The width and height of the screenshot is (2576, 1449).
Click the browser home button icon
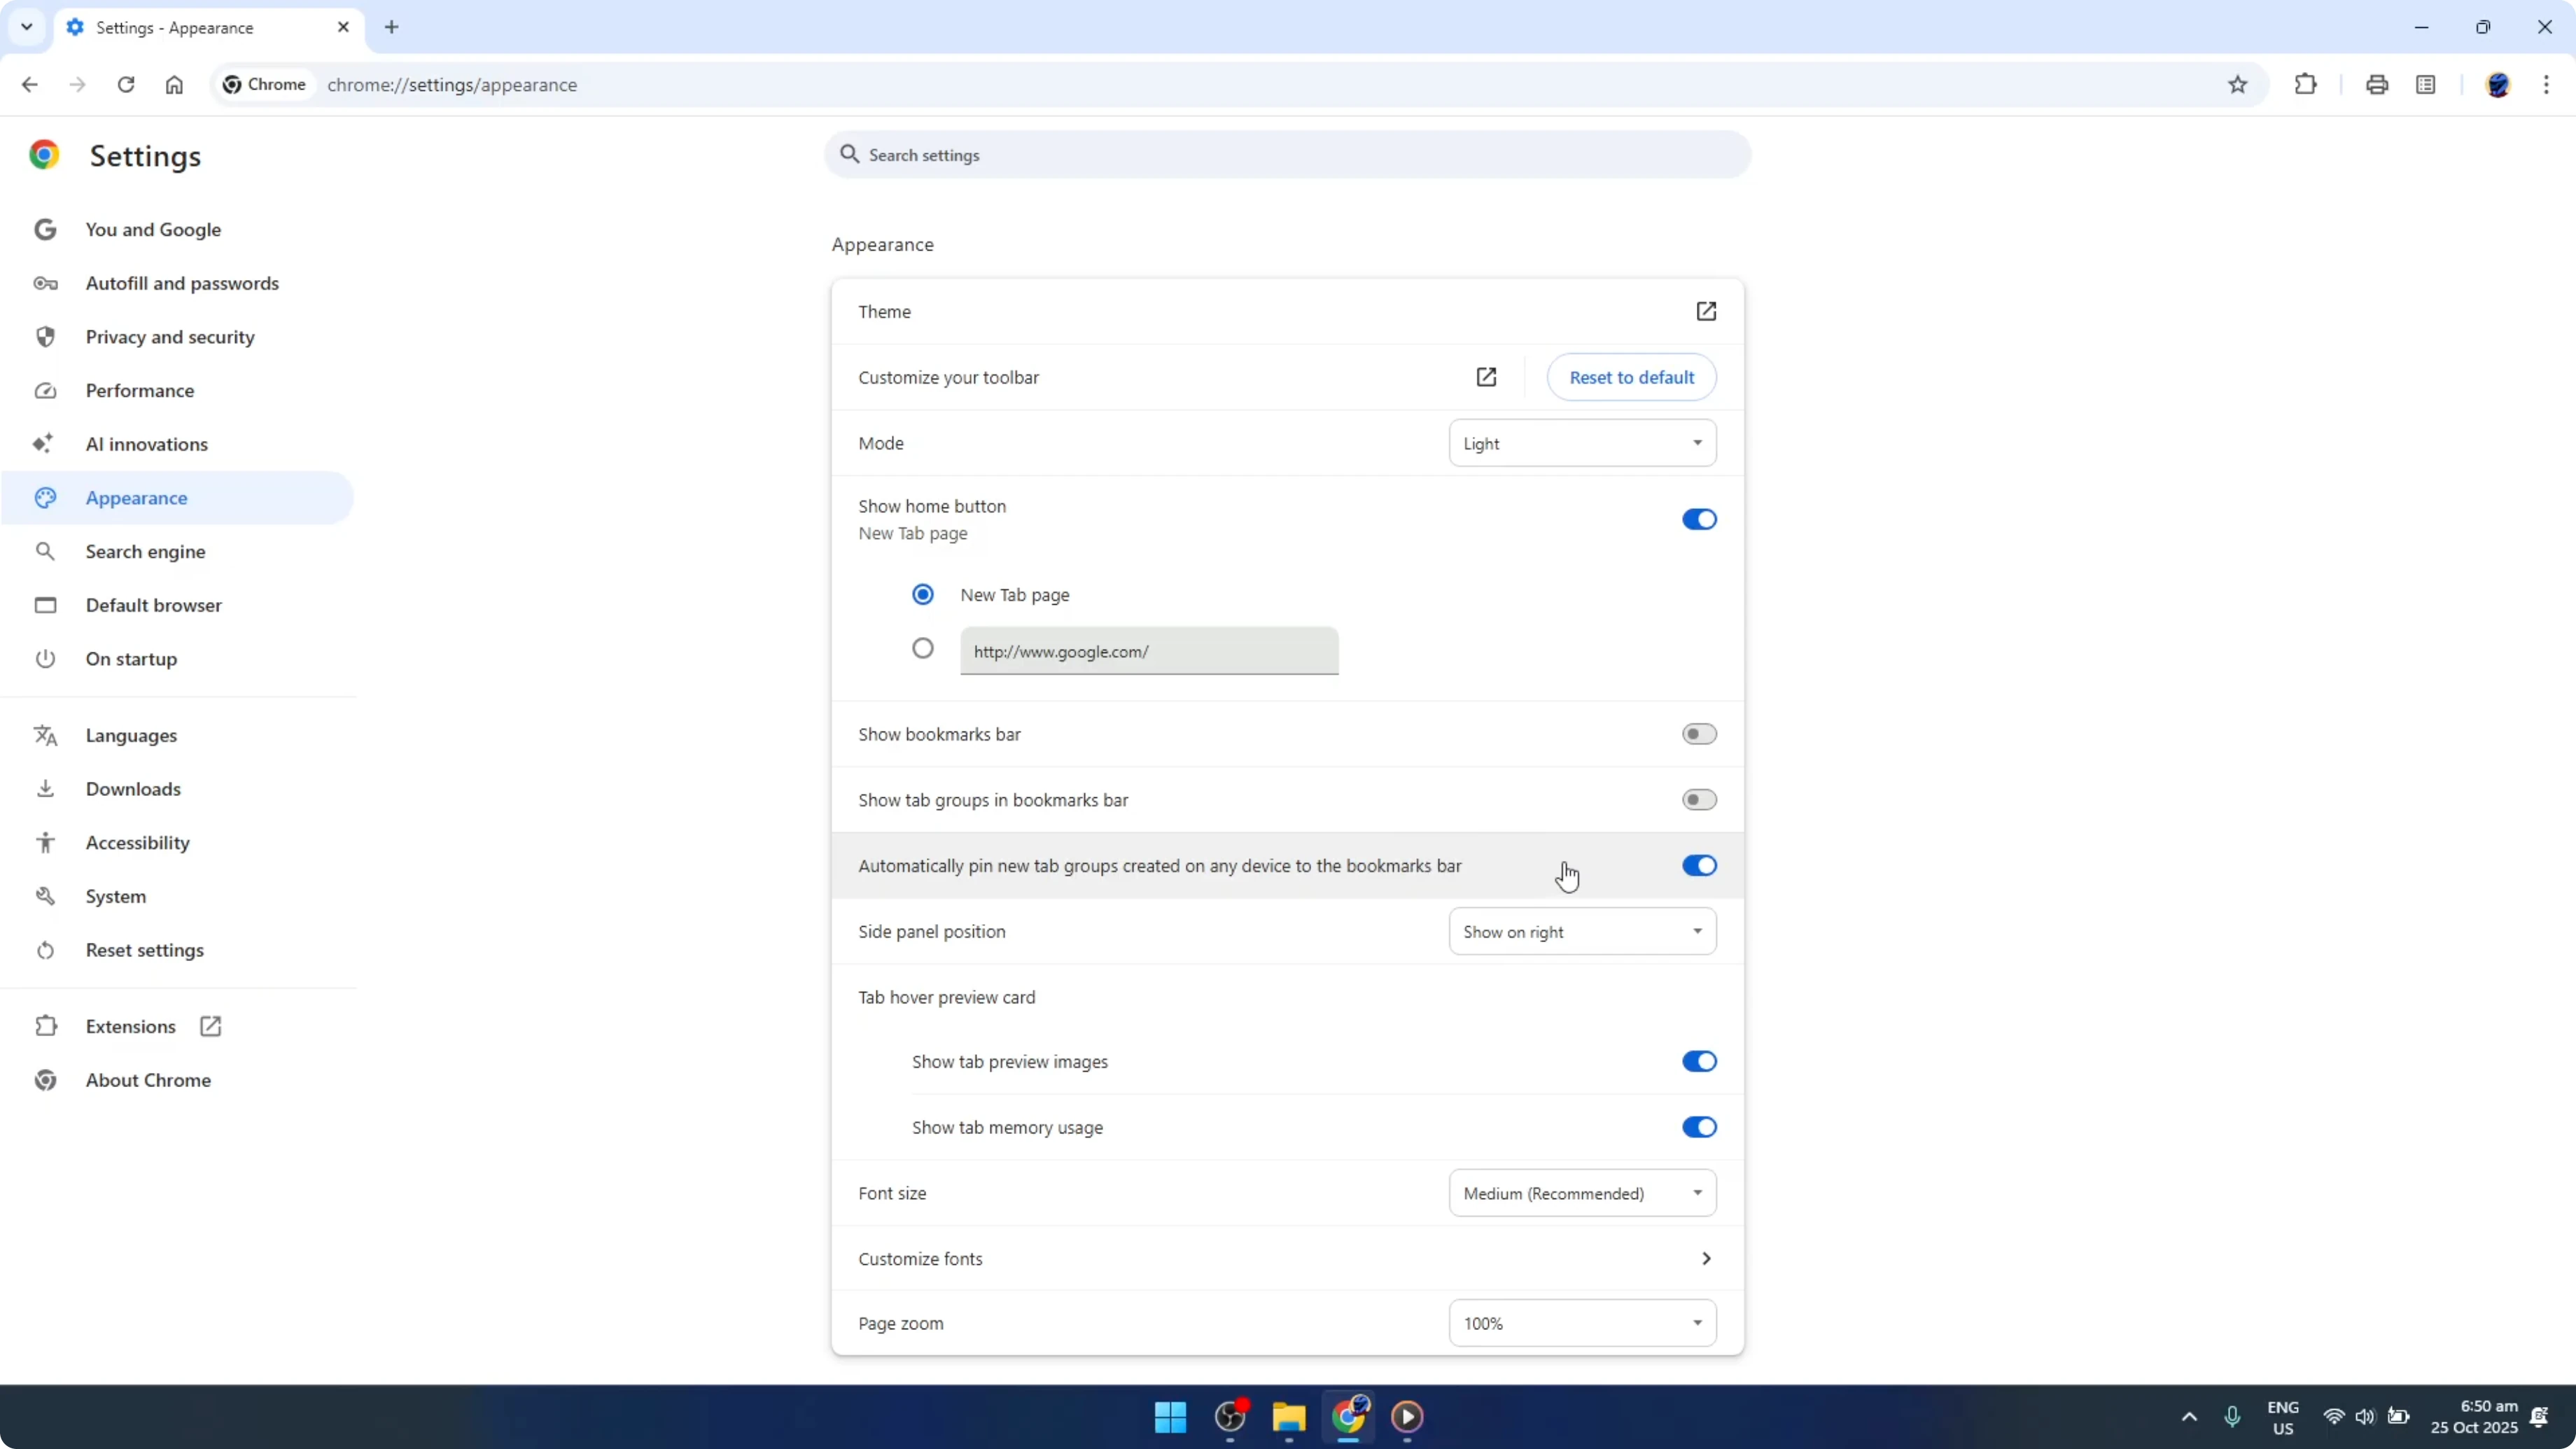click(x=174, y=84)
